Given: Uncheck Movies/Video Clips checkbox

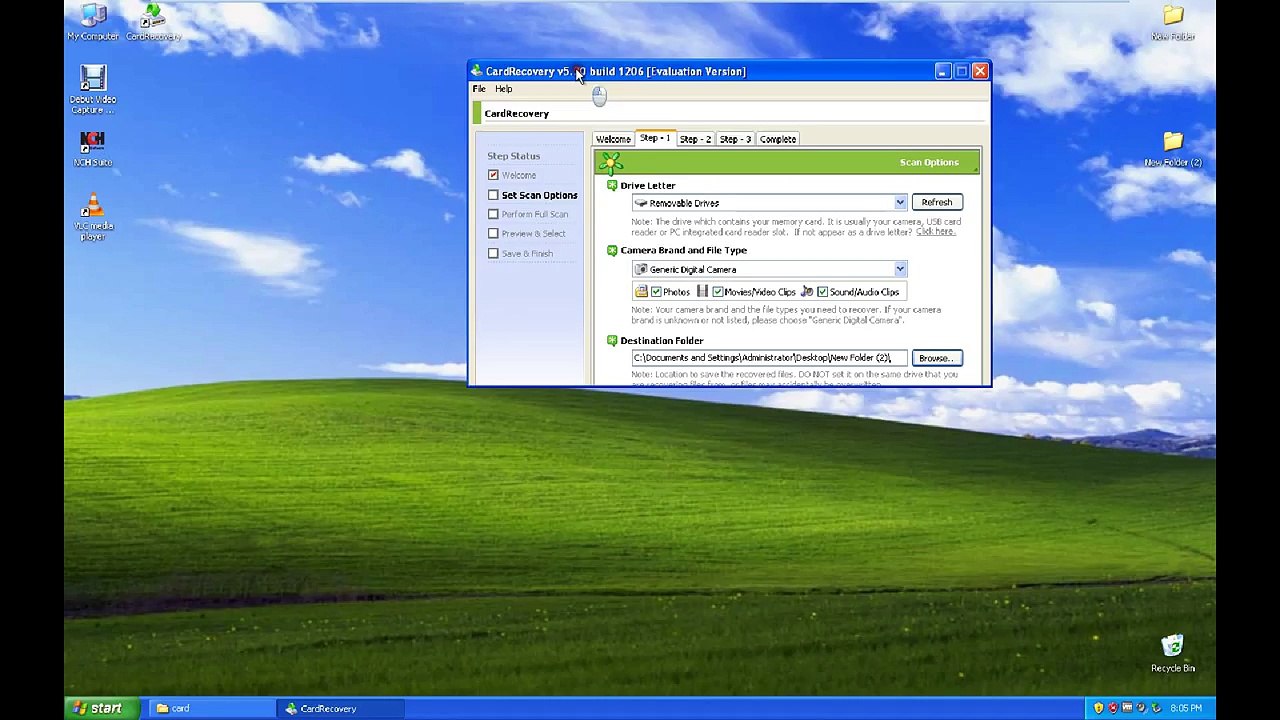Looking at the screenshot, I should (717, 292).
